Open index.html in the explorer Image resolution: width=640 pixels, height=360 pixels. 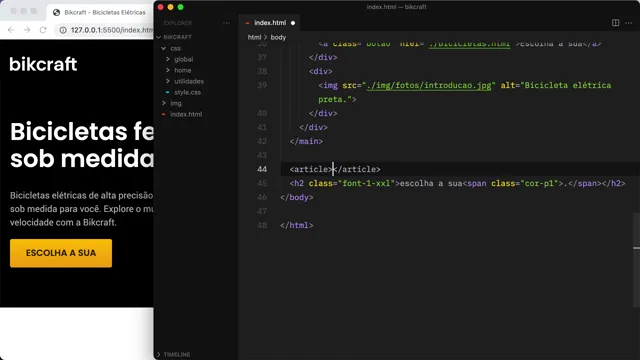coord(186,114)
